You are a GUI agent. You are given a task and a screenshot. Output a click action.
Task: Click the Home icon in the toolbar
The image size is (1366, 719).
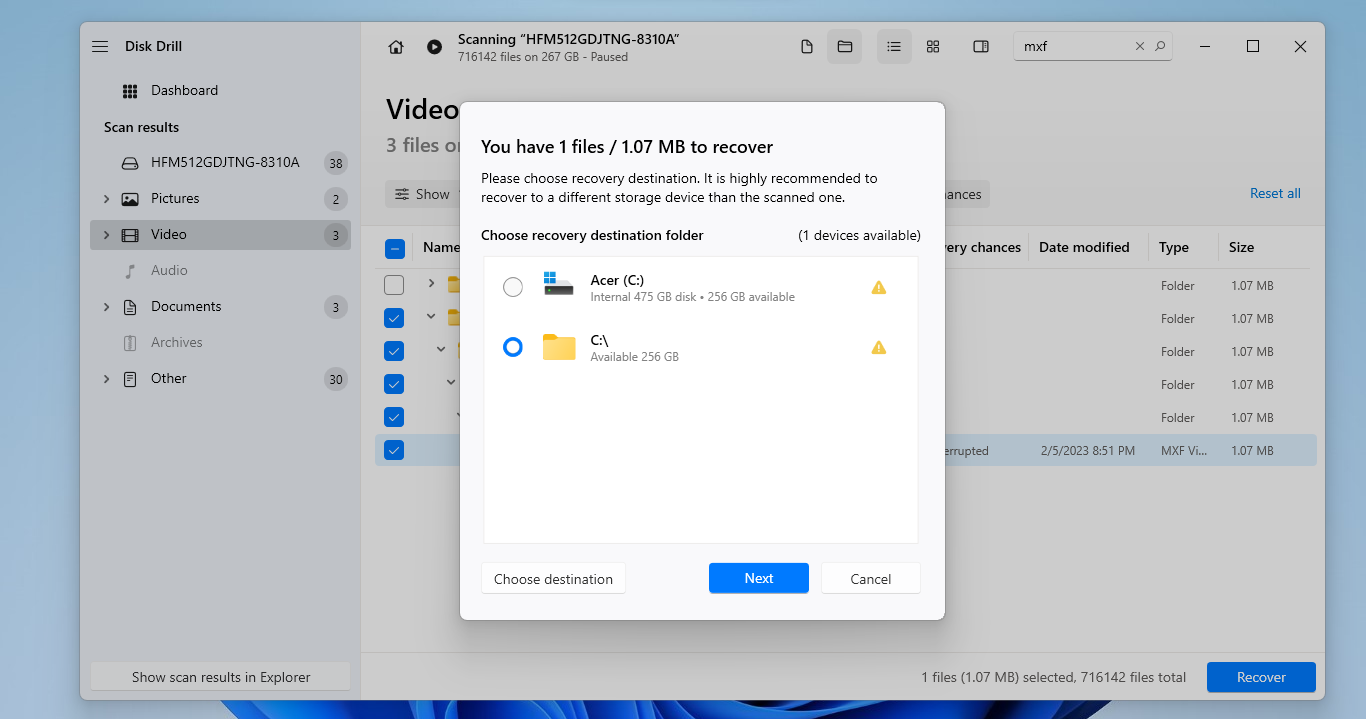tap(396, 47)
